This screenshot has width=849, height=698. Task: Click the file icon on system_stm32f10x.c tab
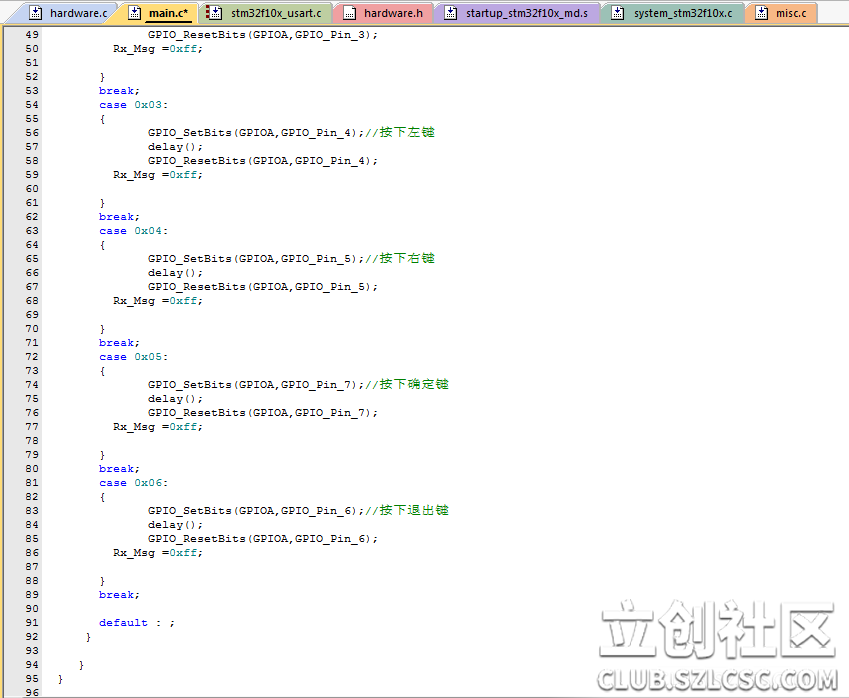coord(618,13)
